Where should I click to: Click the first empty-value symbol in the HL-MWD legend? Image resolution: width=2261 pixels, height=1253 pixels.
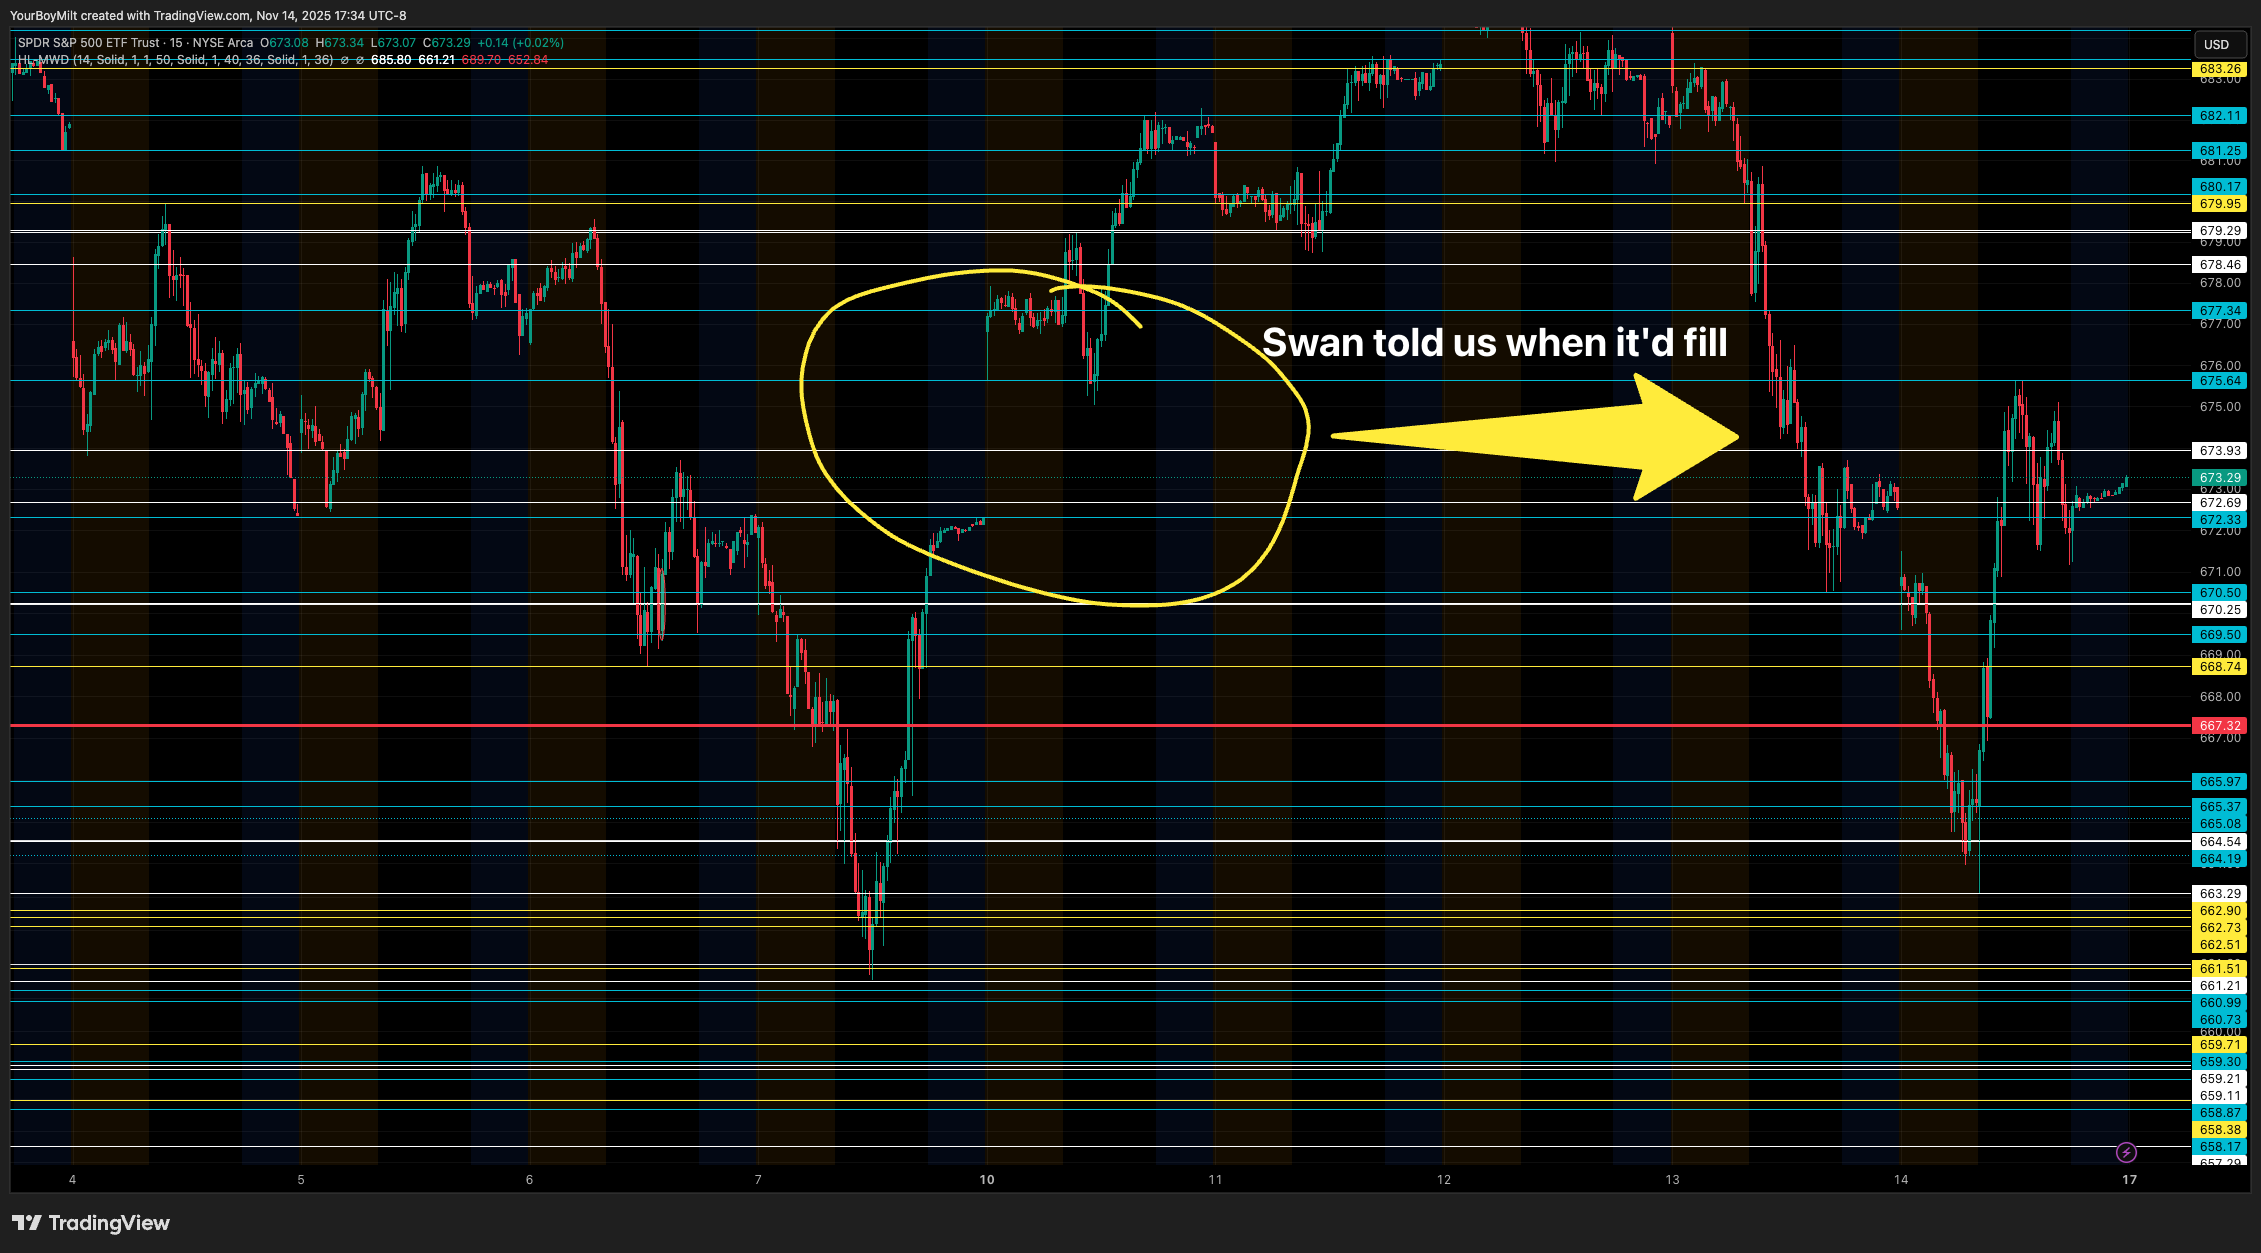point(345,60)
